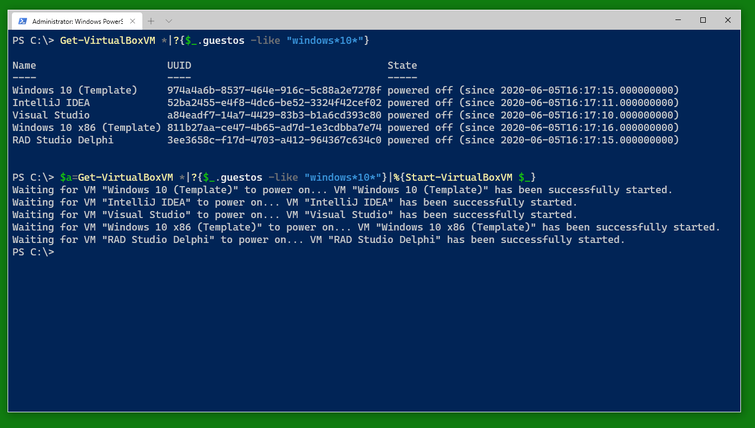
Task: Open a new terminal tab with plus button
Action: (x=151, y=21)
